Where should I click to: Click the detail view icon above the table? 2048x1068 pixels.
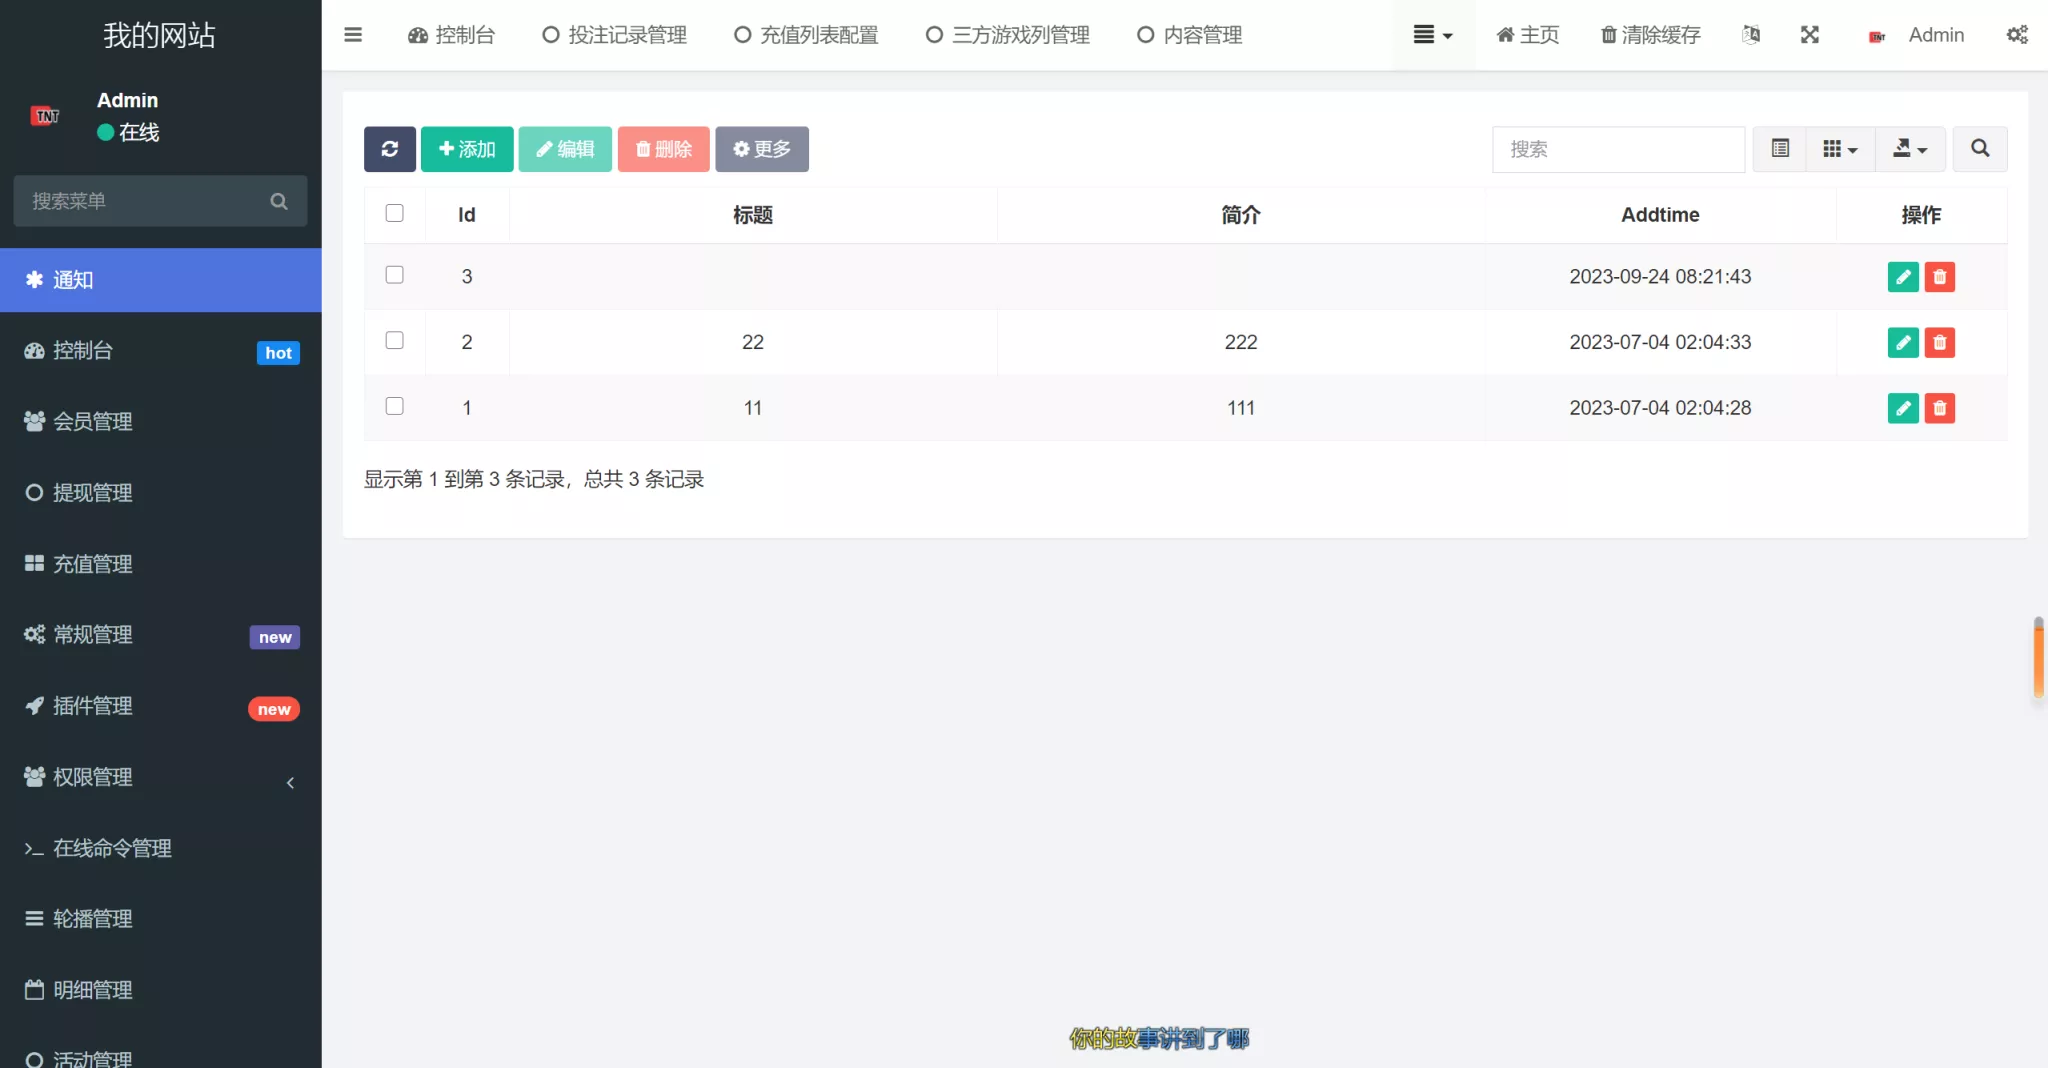coord(1780,149)
